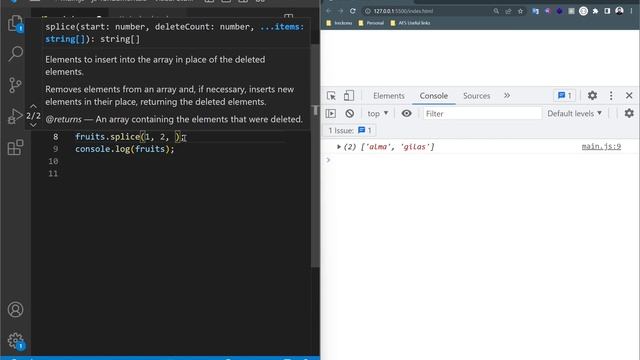Open the first bookmarks folder

click(339, 23)
